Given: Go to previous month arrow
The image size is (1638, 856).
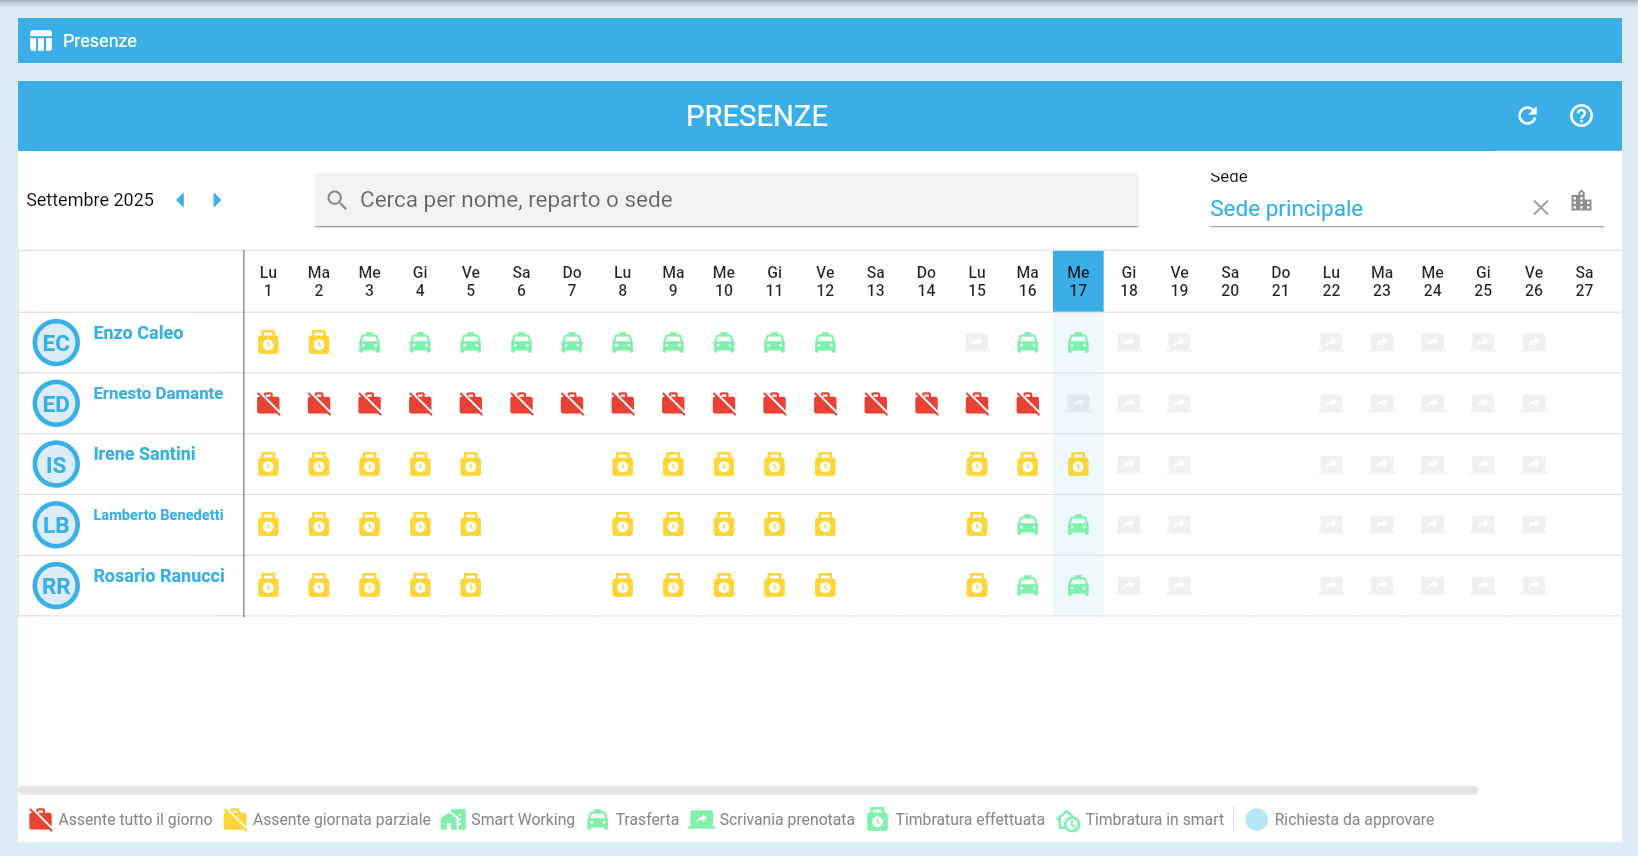Looking at the screenshot, I should (181, 200).
